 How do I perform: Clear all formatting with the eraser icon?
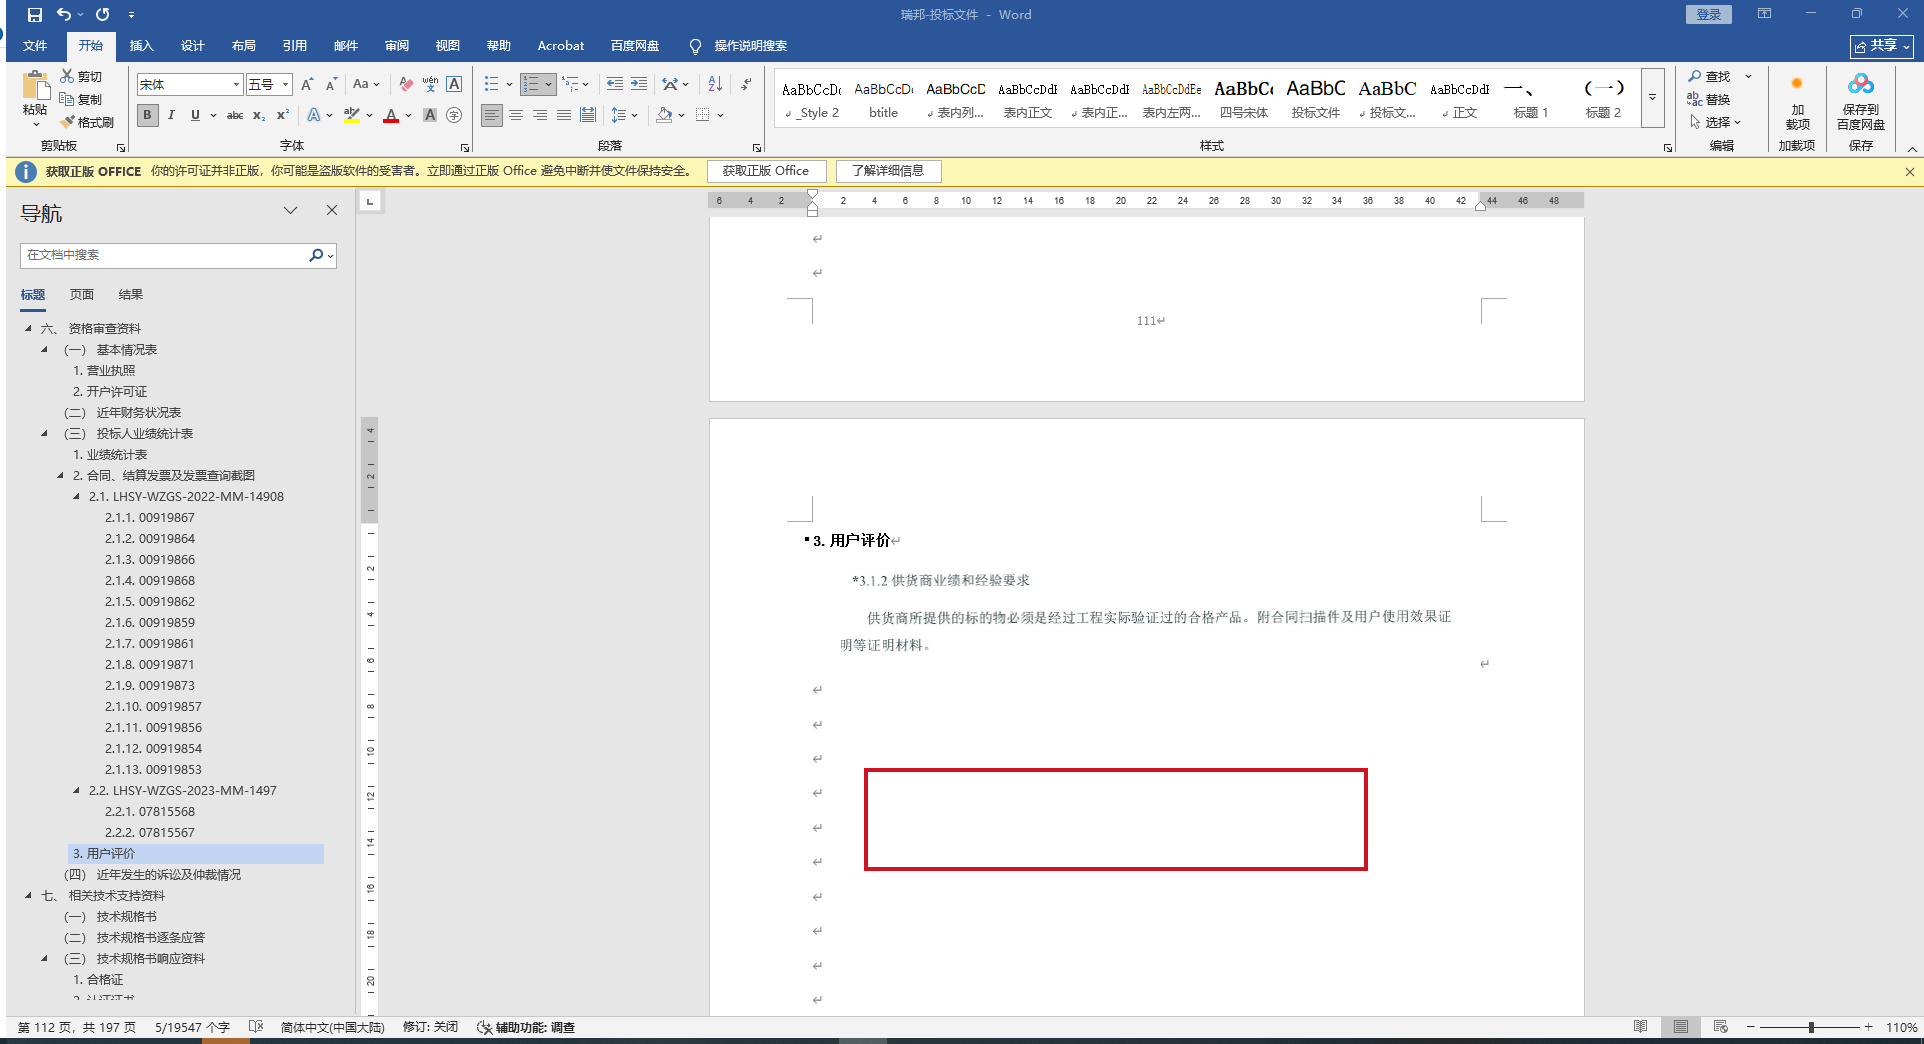tap(406, 84)
